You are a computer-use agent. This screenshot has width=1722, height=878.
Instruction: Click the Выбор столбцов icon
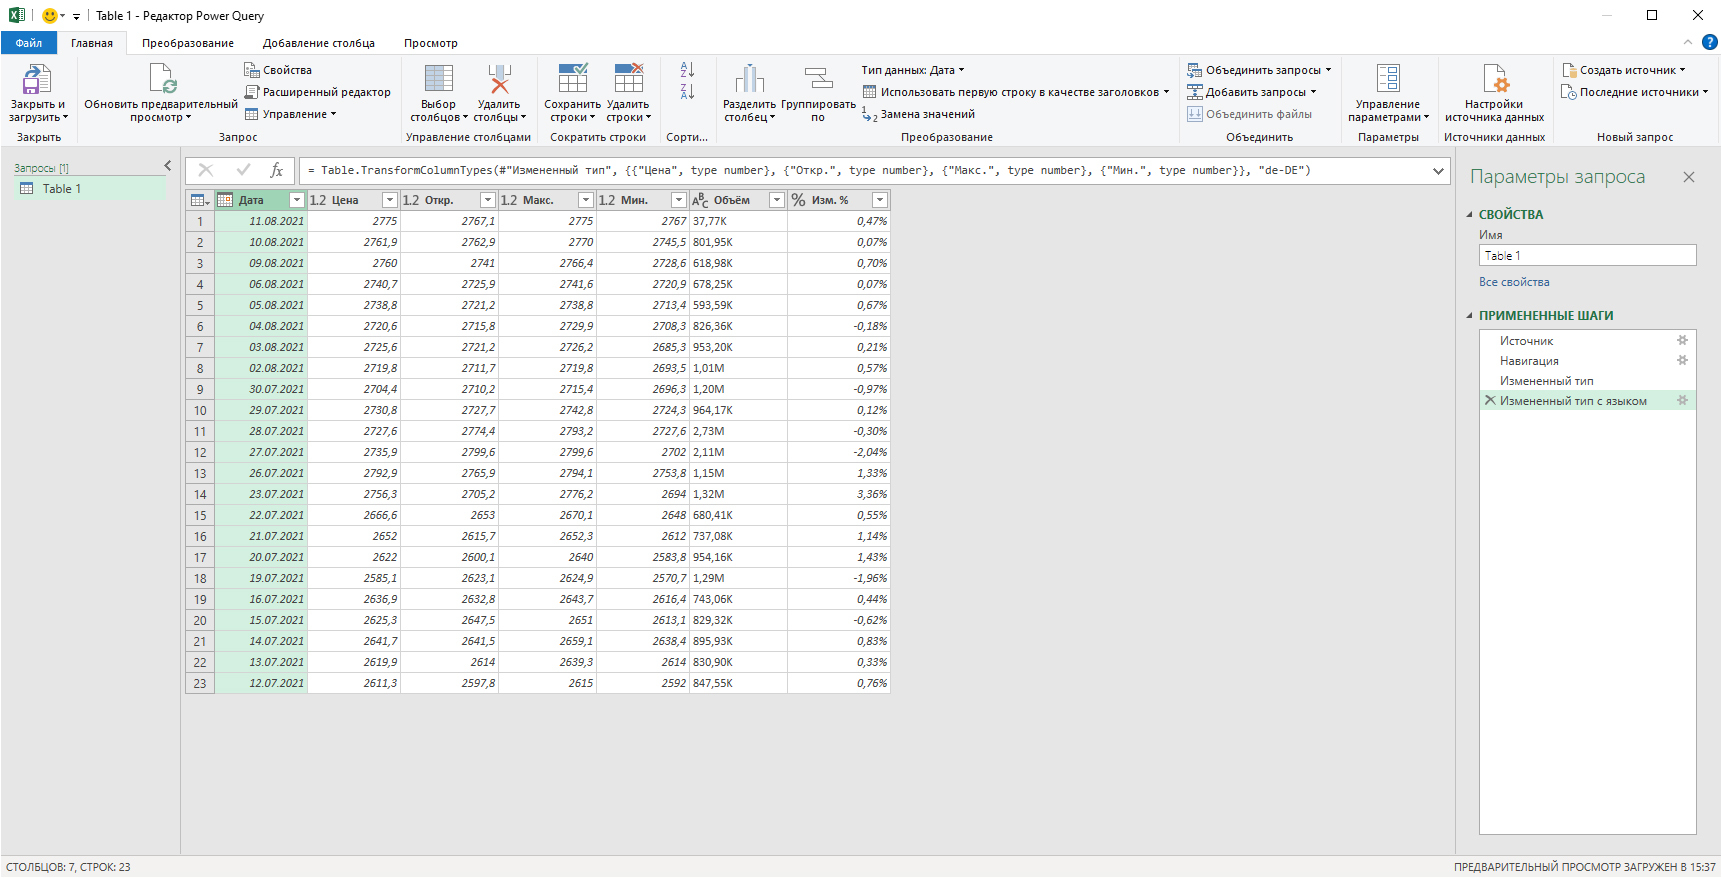439,79
